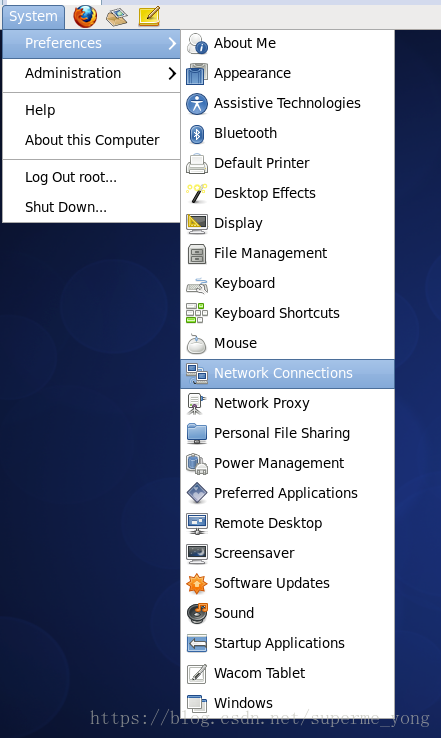Screen dimensions: 441x738
Task: Click the Sound speaker icon
Action: [x=197, y=613]
